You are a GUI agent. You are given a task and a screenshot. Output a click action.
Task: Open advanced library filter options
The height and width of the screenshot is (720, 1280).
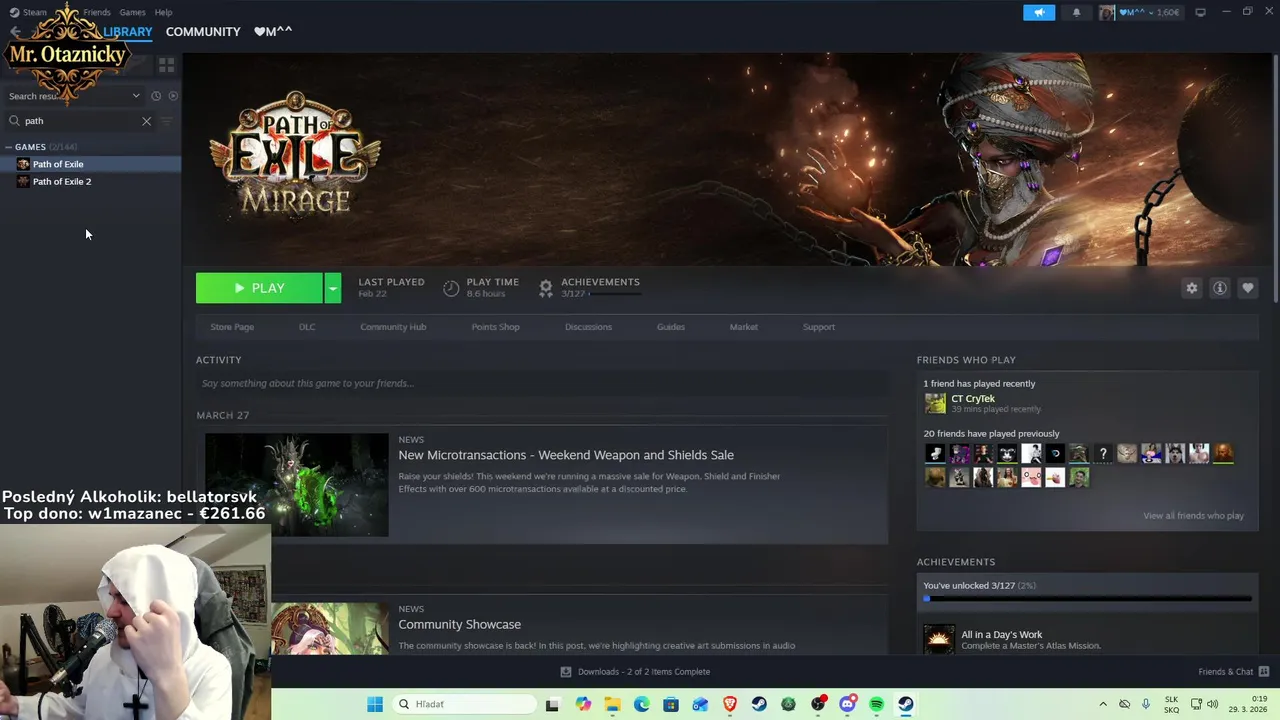tap(167, 121)
